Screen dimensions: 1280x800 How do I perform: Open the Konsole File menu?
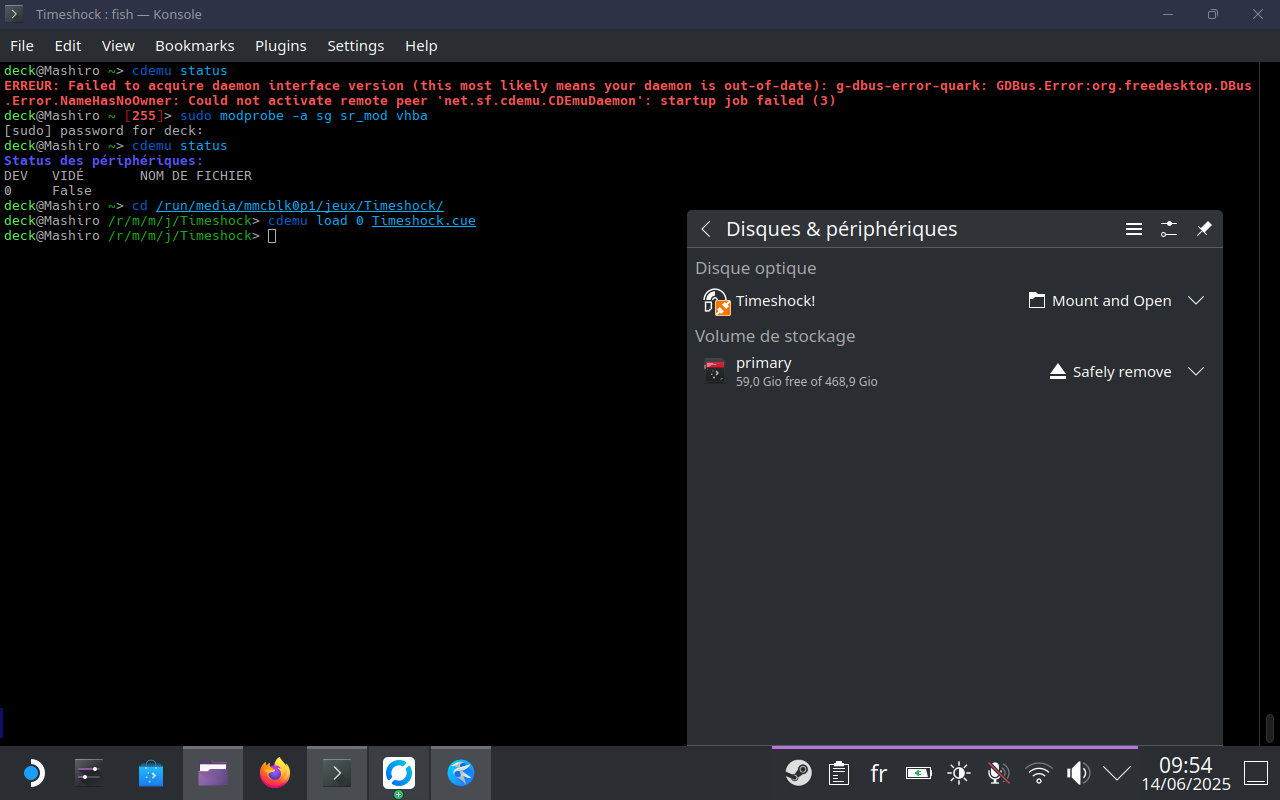[x=22, y=46]
